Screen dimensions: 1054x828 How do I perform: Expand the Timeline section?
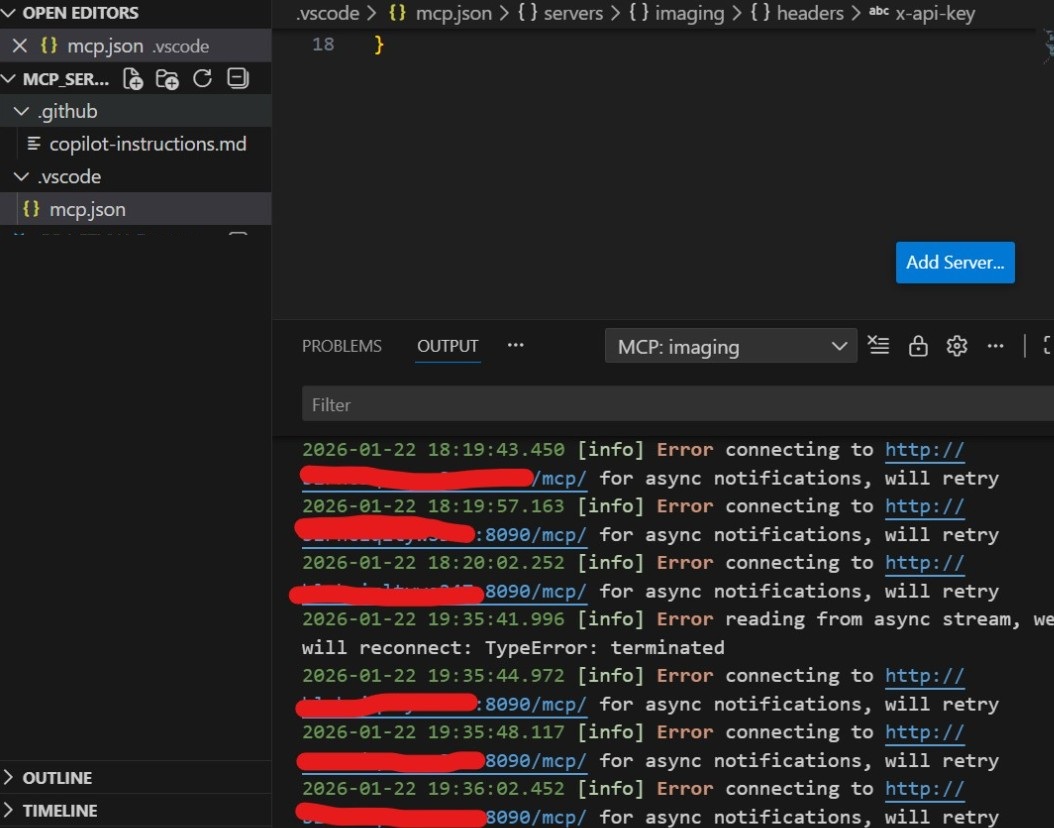[59, 811]
